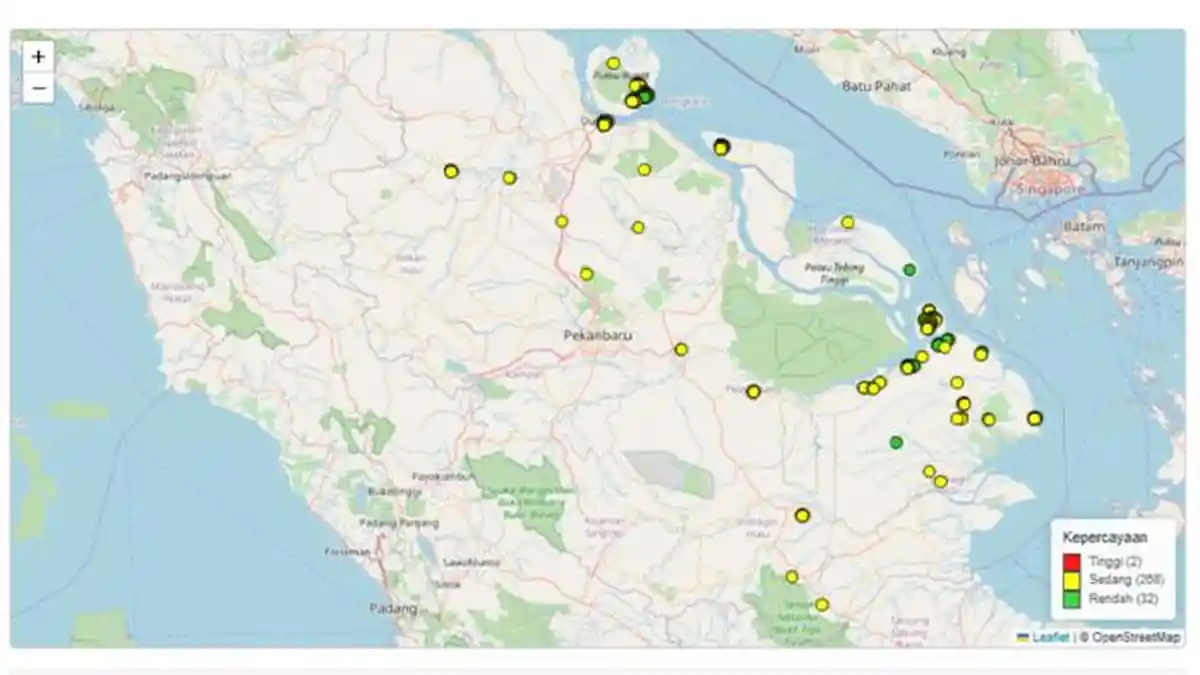Image resolution: width=1200 pixels, height=675 pixels.
Task: Click the easternmost yellow marker on the map
Action: point(1035,418)
